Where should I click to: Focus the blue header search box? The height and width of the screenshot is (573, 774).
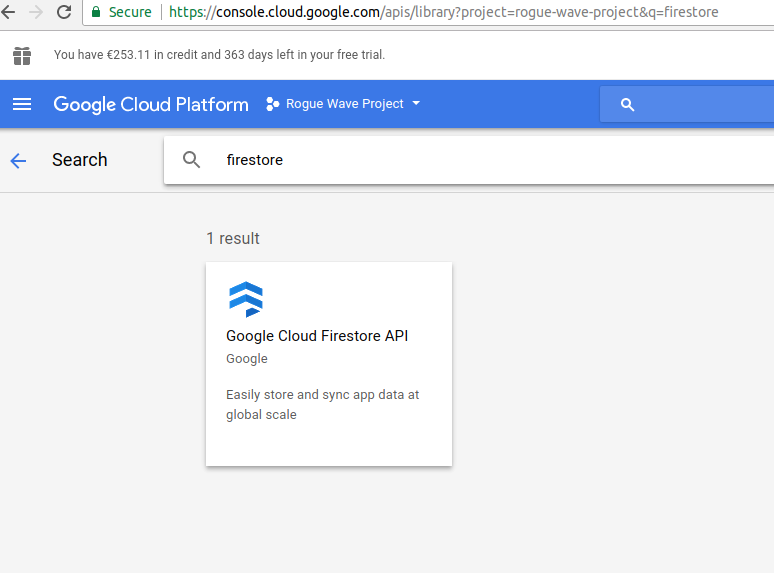click(x=700, y=104)
